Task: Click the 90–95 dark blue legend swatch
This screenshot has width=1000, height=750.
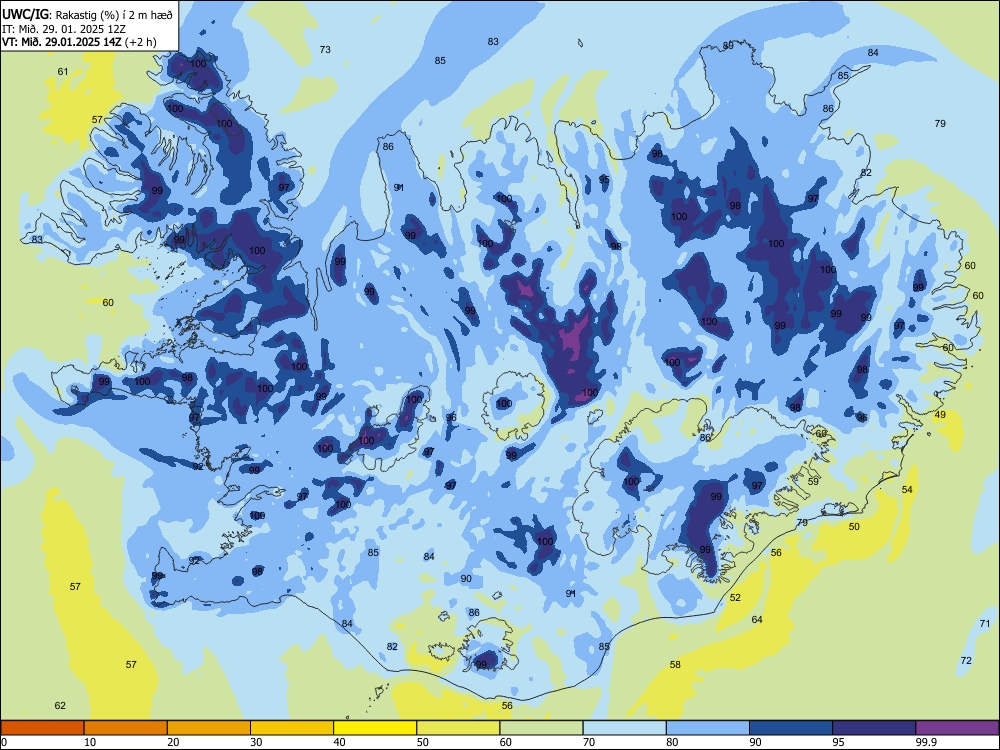Action: 791,728
